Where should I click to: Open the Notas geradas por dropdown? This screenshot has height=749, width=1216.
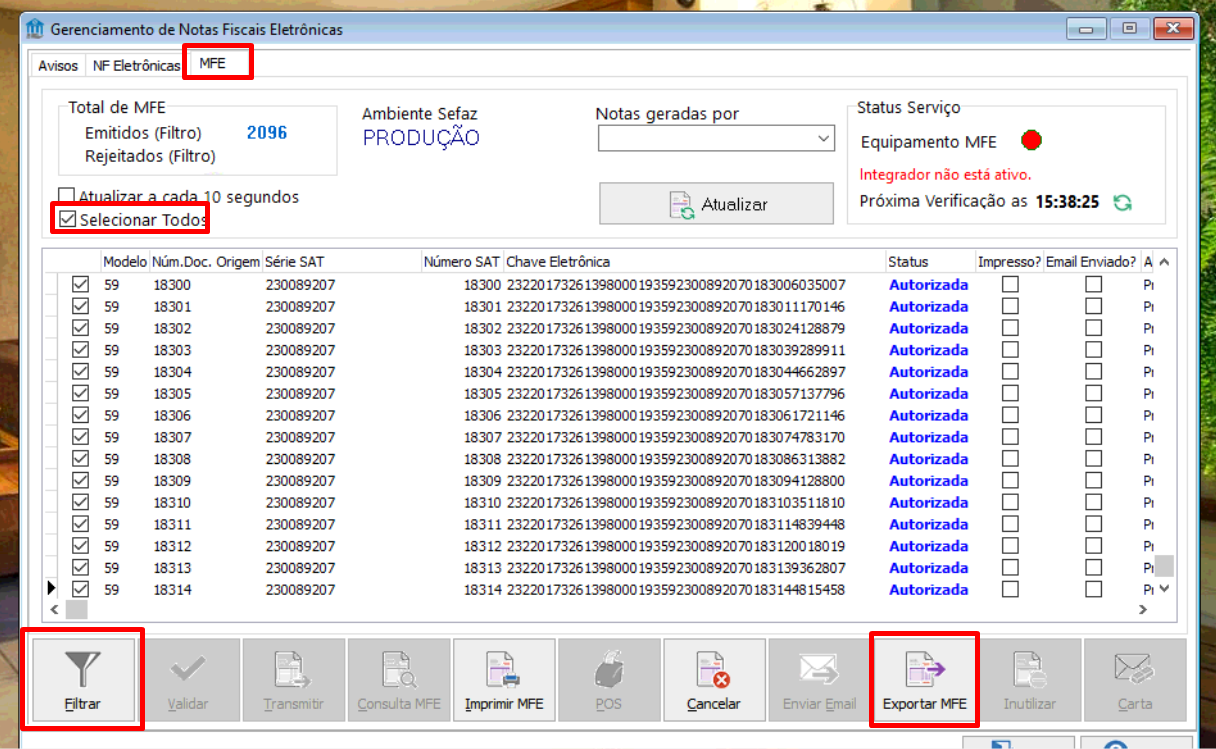(x=824, y=138)
